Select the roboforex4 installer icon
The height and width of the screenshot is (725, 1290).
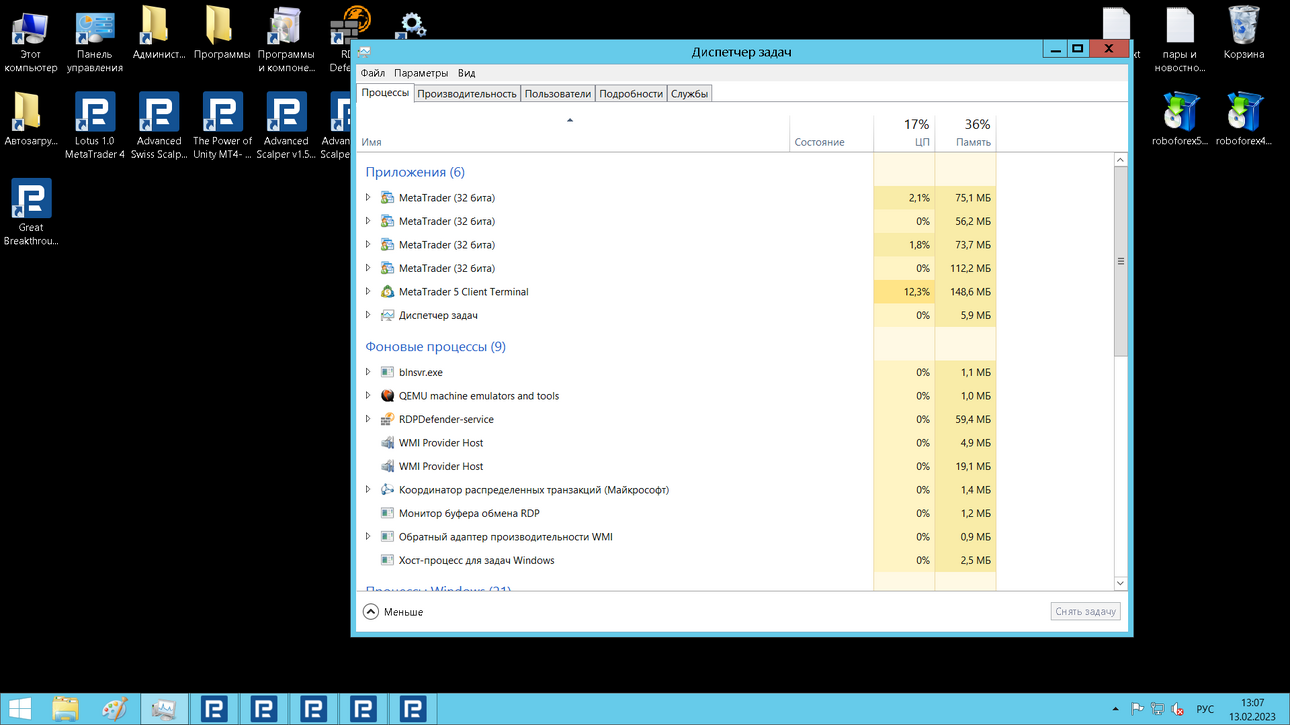pos(1243,120)
